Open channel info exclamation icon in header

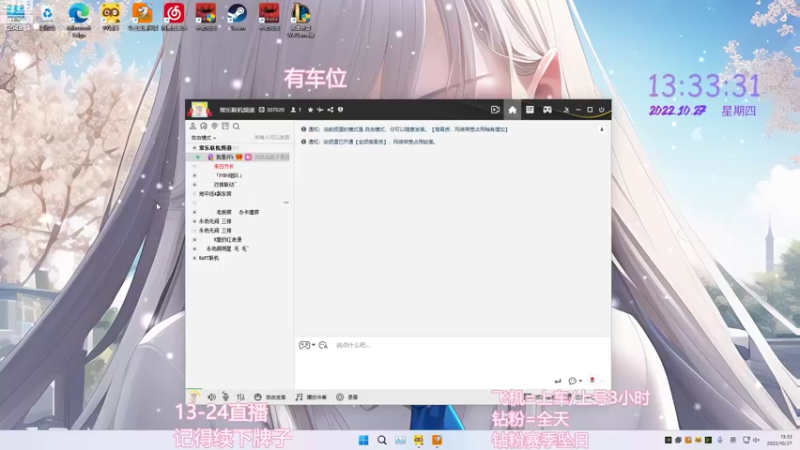click(x=340, y=110)
